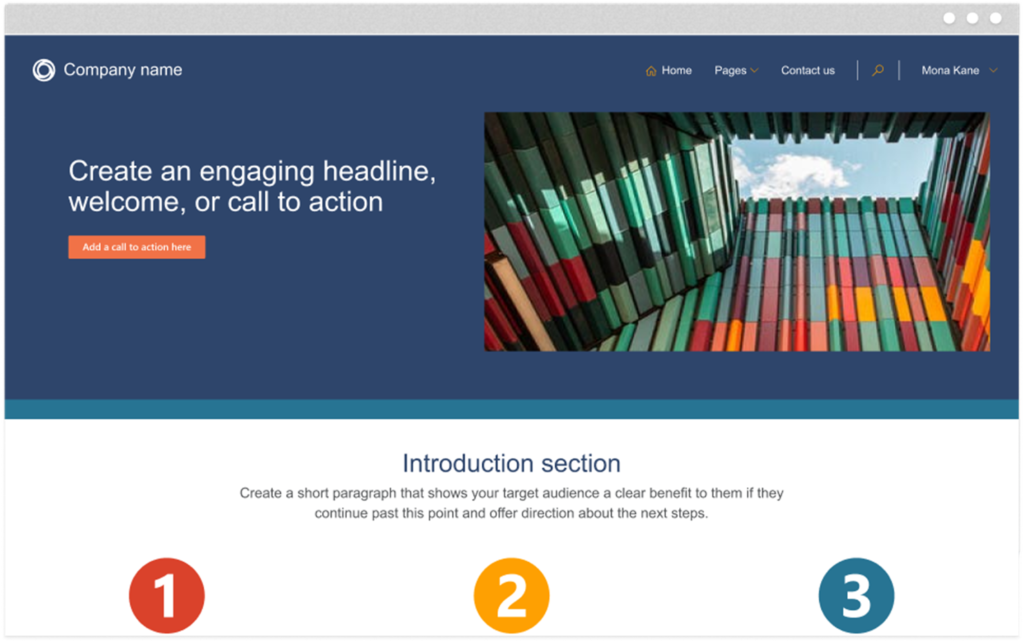
Task: Click the Home house icon
Action: pos(651,71)
